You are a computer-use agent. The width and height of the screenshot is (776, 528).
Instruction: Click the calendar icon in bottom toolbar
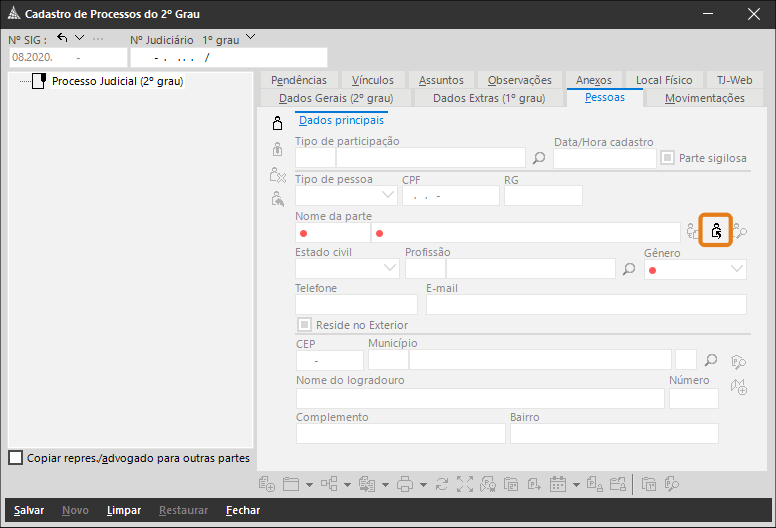(558, 484)
